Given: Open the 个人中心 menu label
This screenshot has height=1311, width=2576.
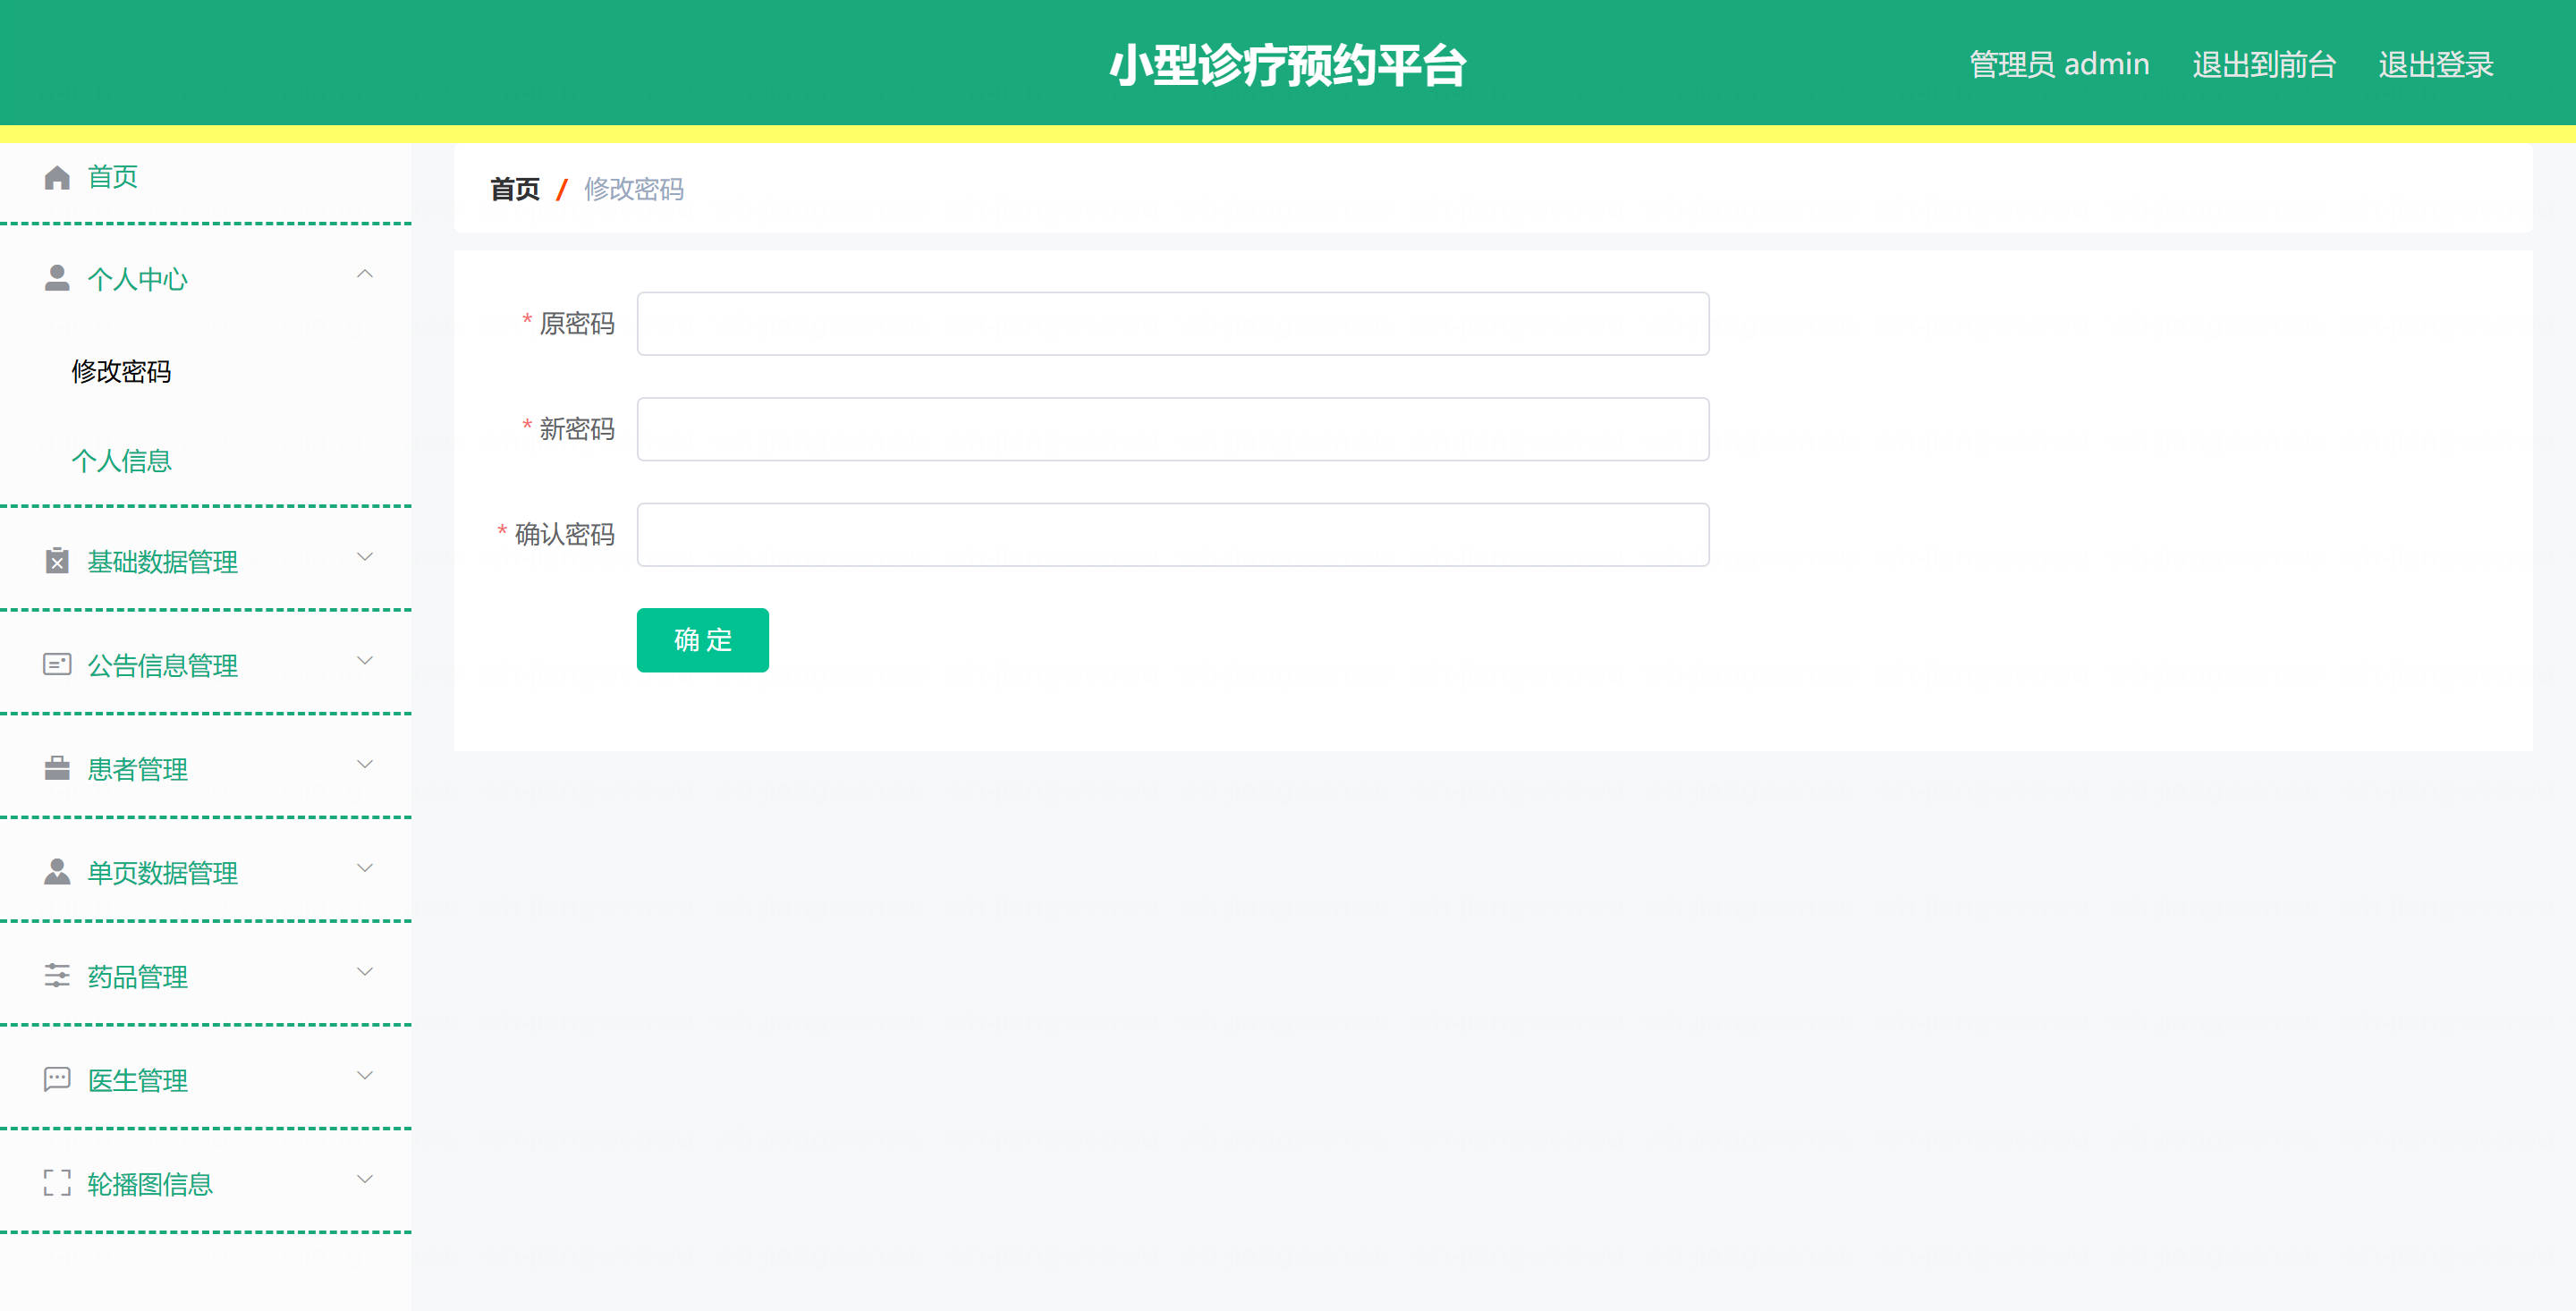Looking at the screenshot, I should tap(137, 279).
